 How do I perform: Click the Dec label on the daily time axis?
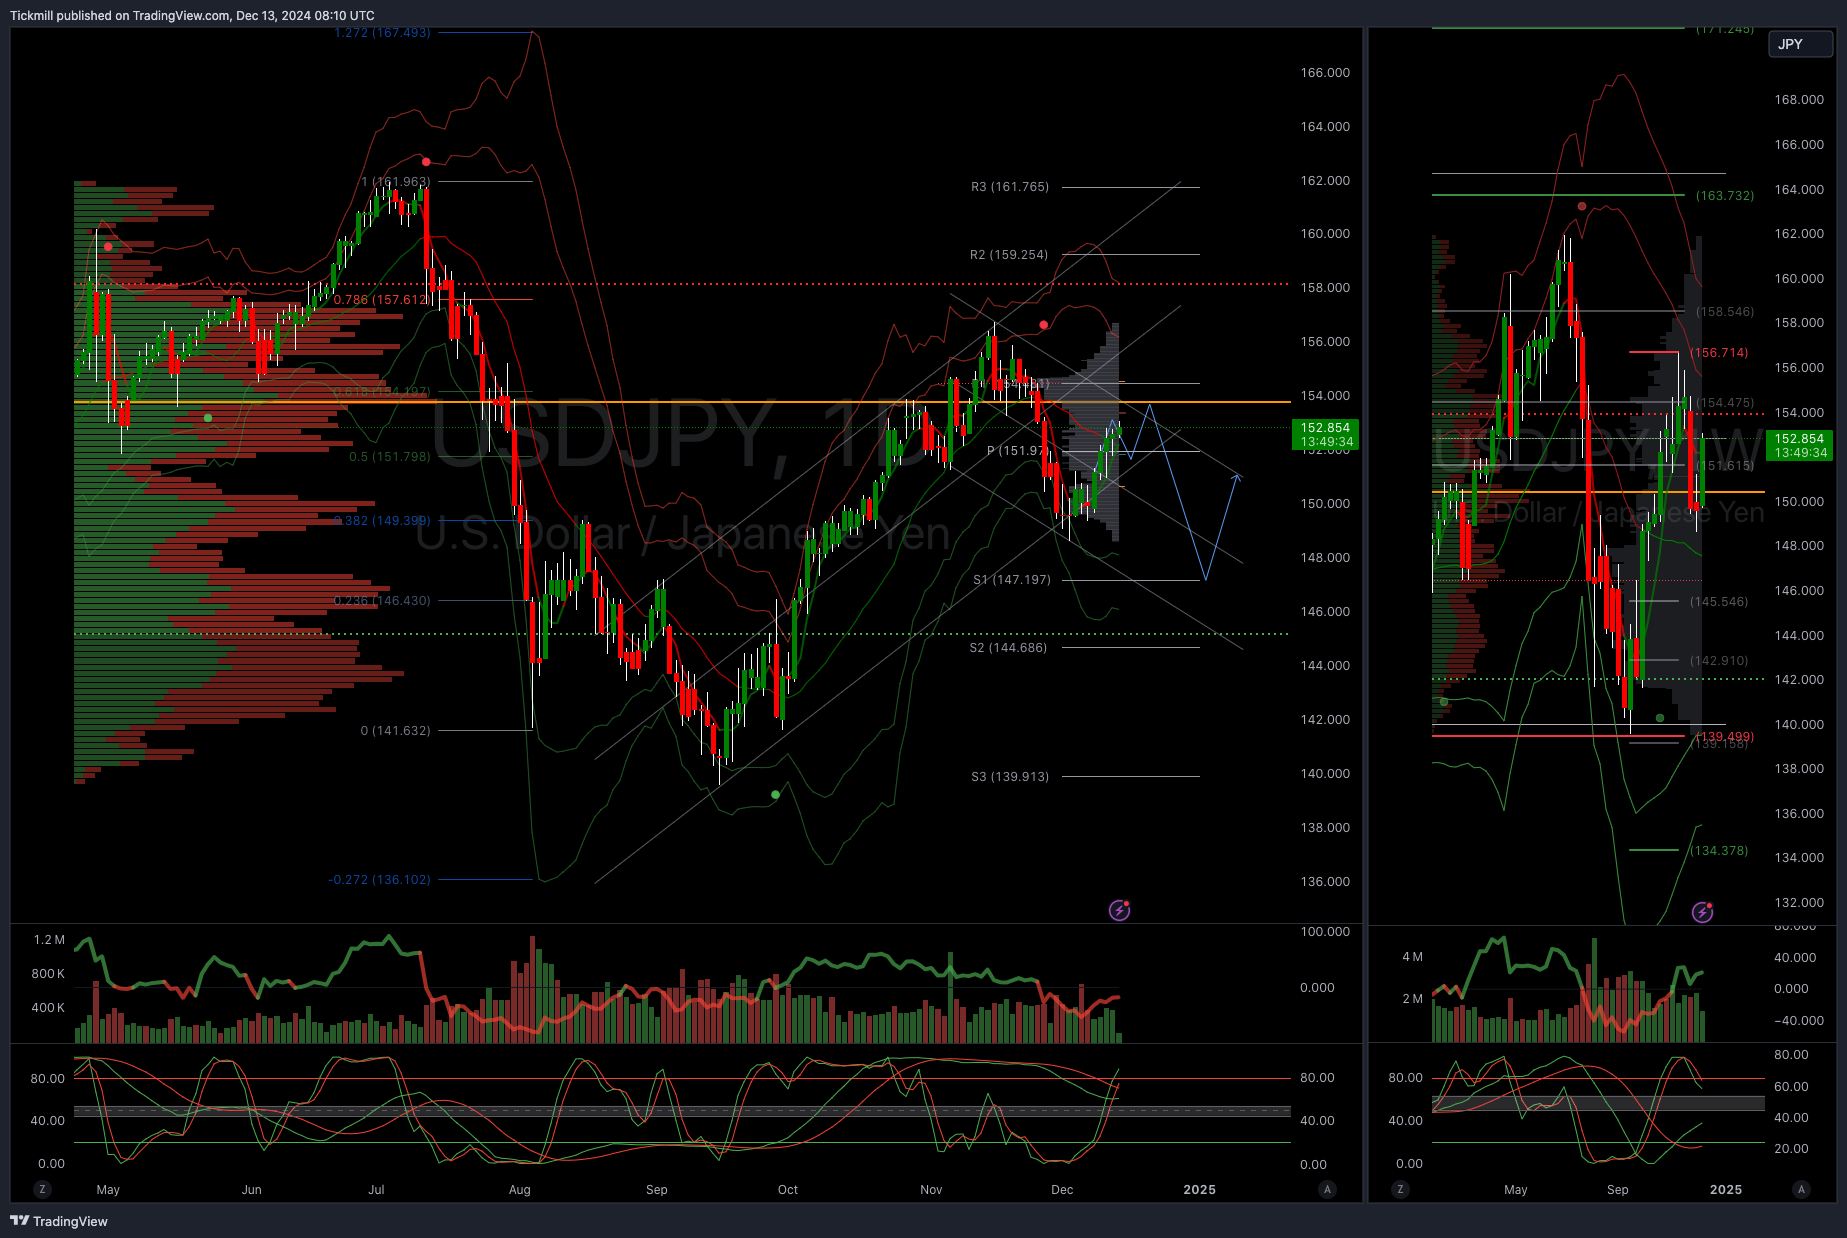click(1062, 1190)
